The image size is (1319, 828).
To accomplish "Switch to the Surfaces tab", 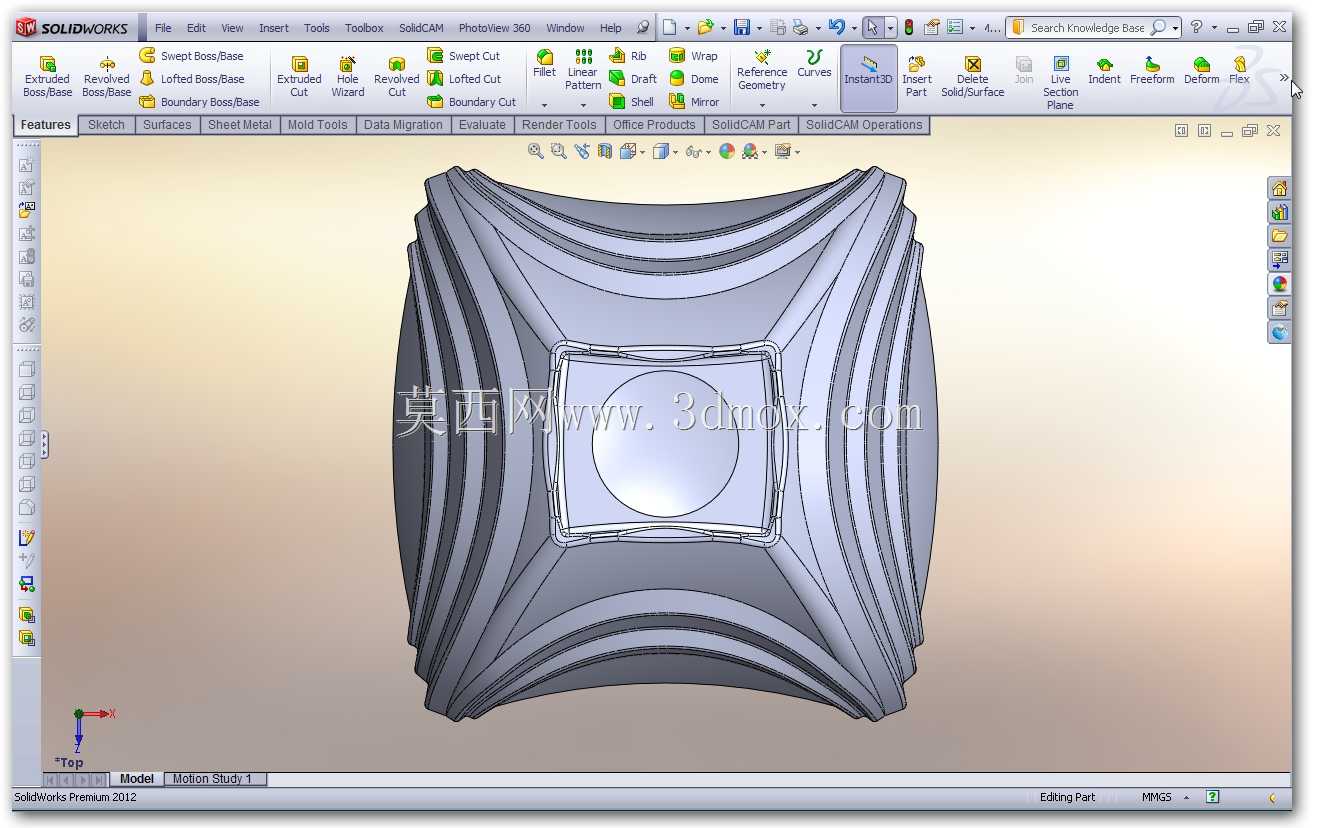I will pos(167,125).
